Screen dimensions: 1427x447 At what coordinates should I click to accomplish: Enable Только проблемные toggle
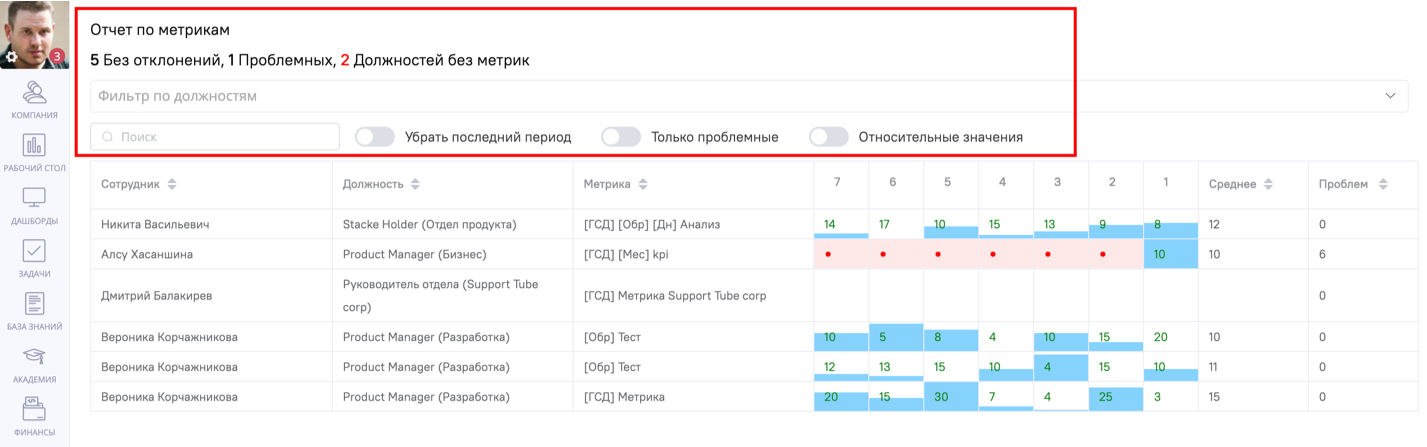pyautogui.click(x=621, y=137)
